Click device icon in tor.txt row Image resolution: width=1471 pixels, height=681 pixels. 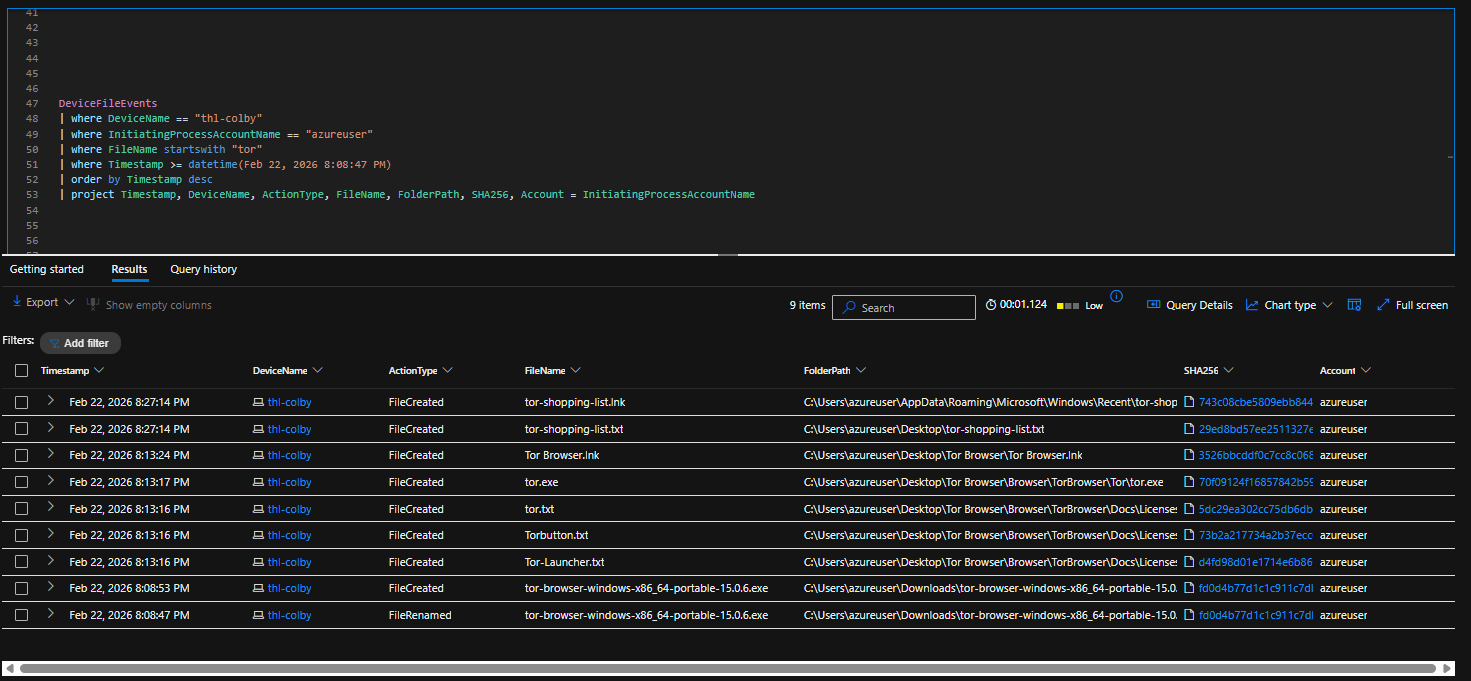258,509
